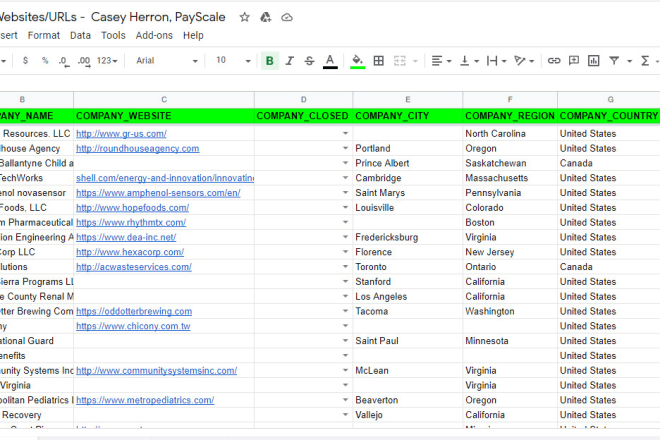The height and width of the screenshot is (440, 660).
Task: Open the Help menu
Action: 193,35
